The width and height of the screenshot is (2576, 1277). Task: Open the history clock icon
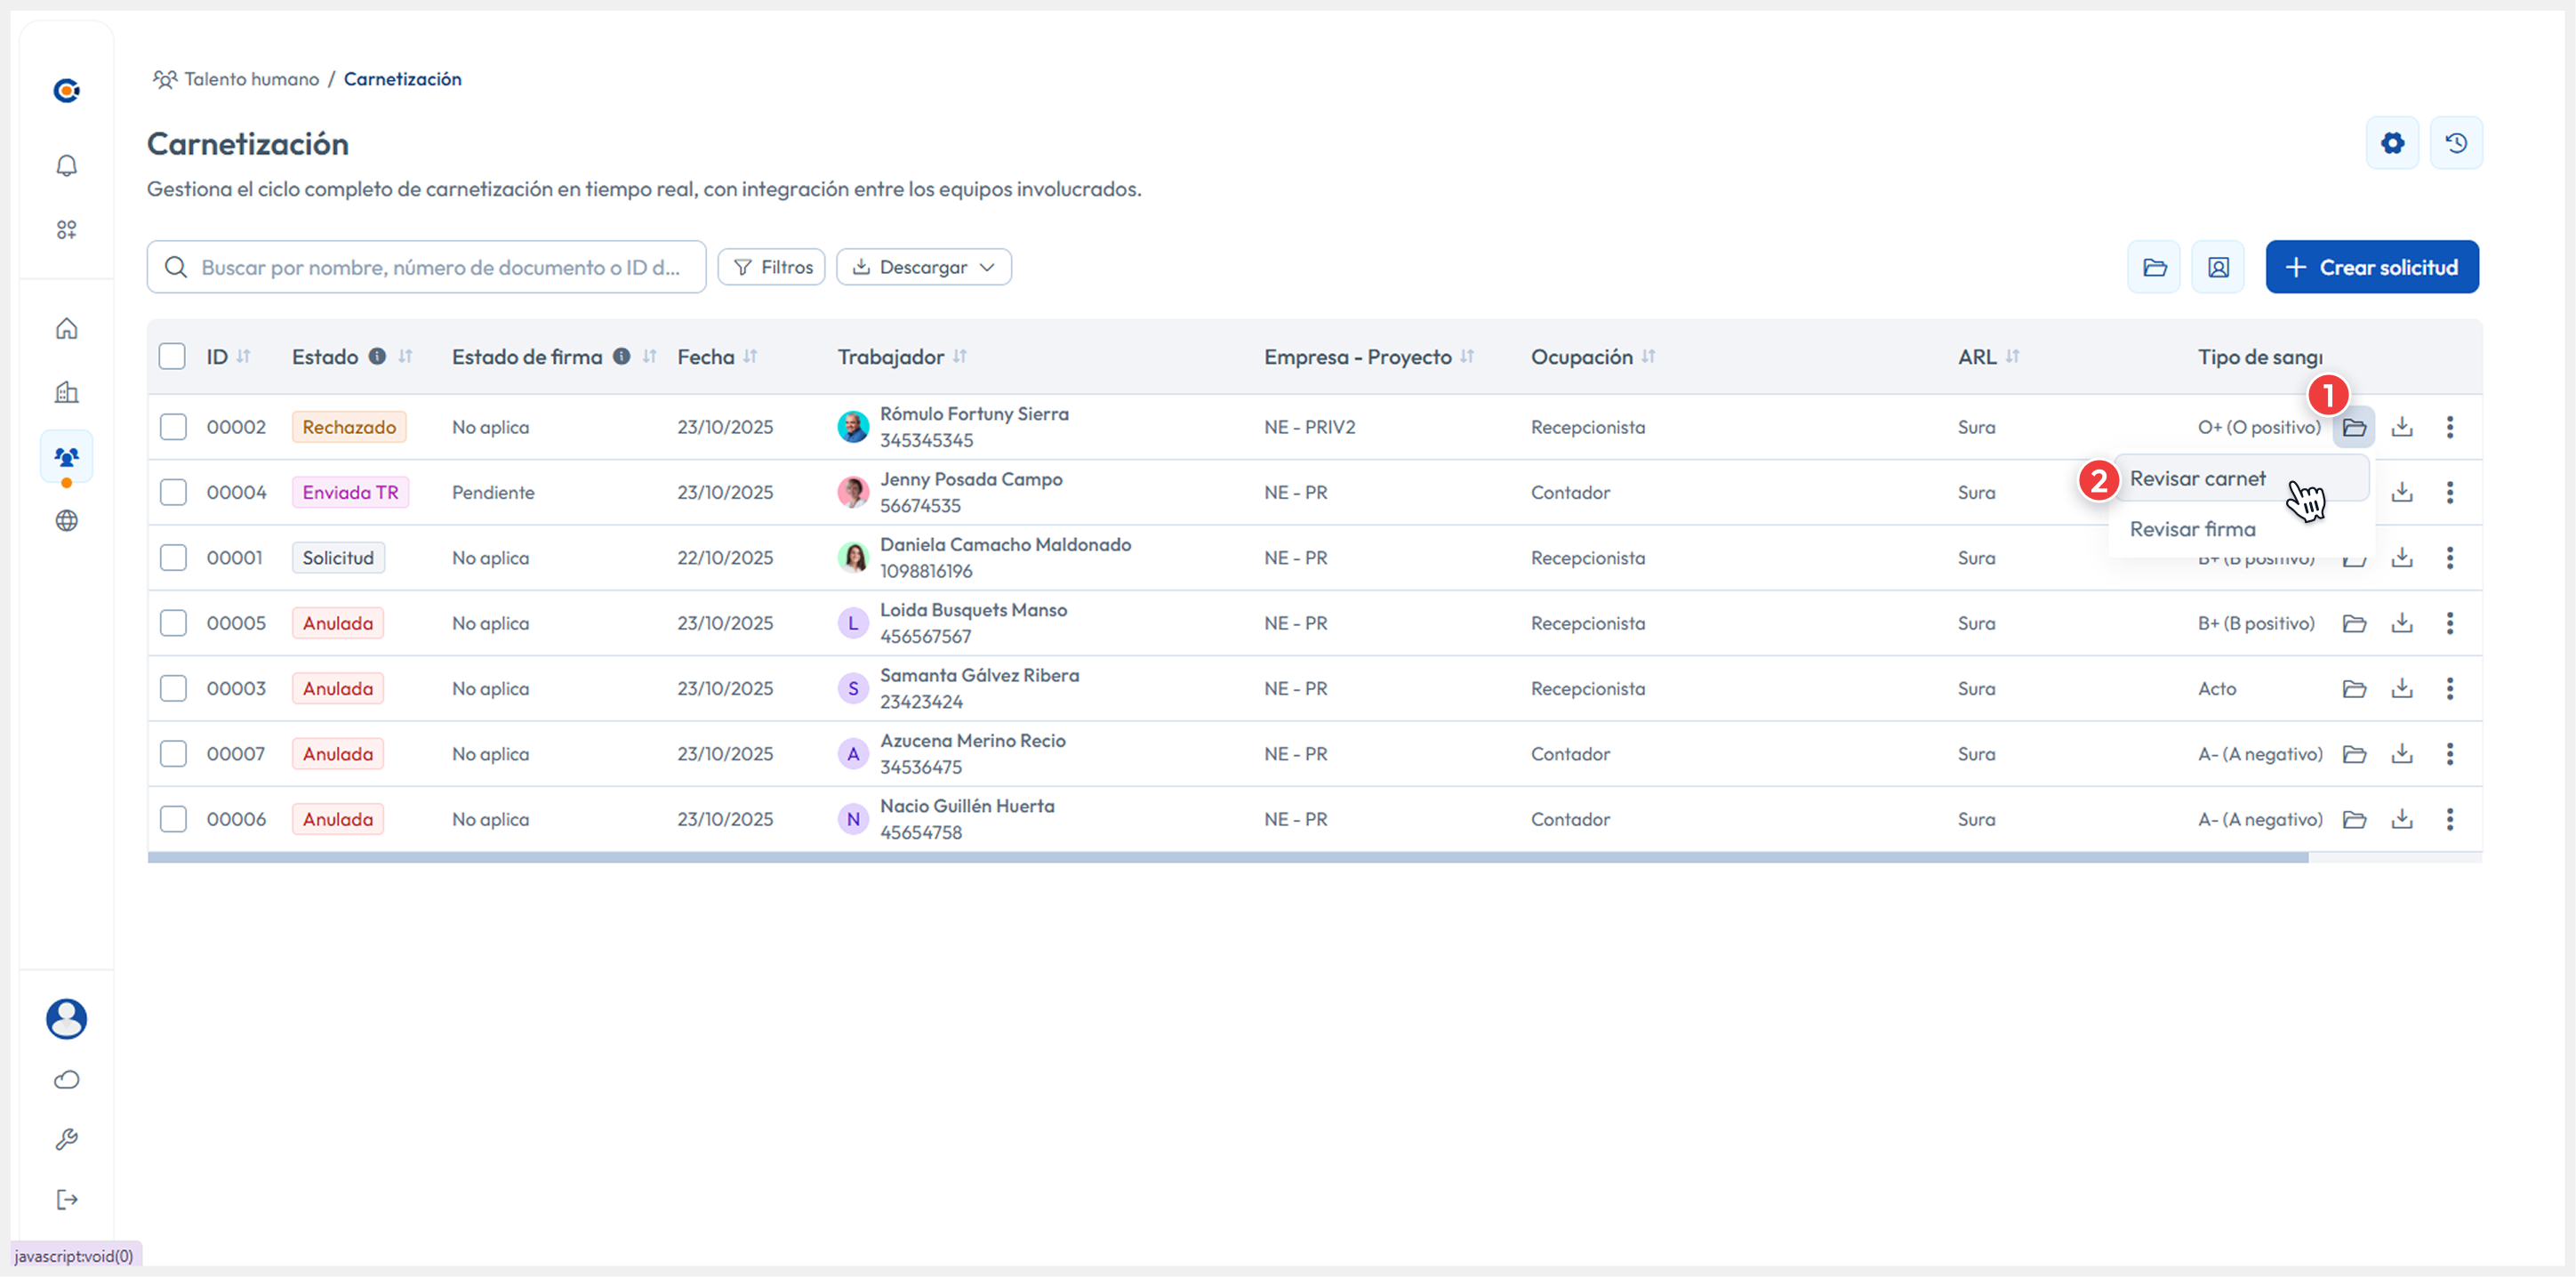pyautogui.click(x=2455, y=143)
